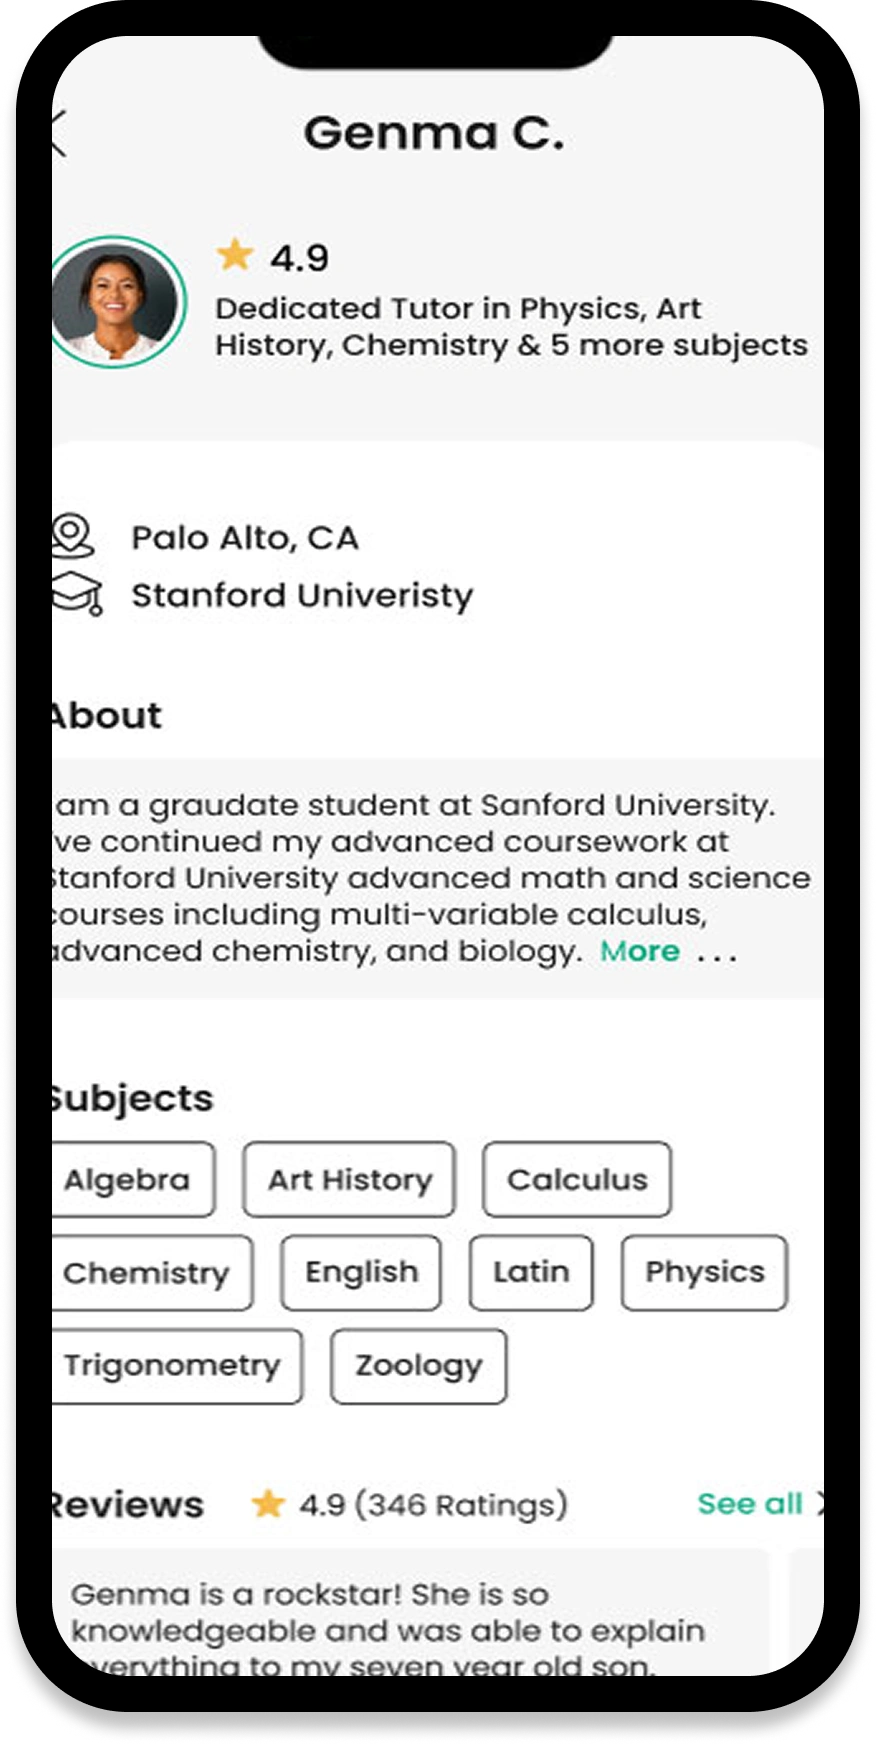Click the Reviews rating star icon

tap(268, 1503)
